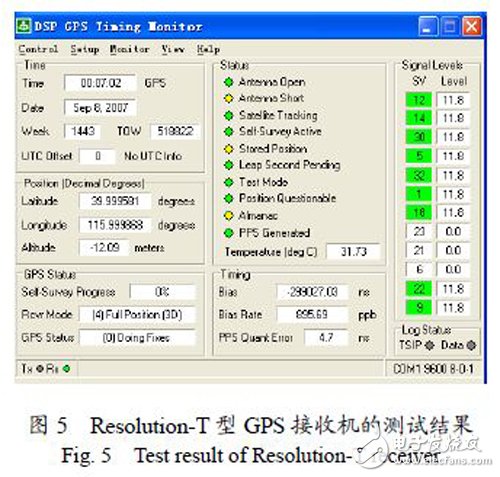Click the SV 23 level value 0.0
The height and width of the screenshot is (477, 500).
[453, 231]
